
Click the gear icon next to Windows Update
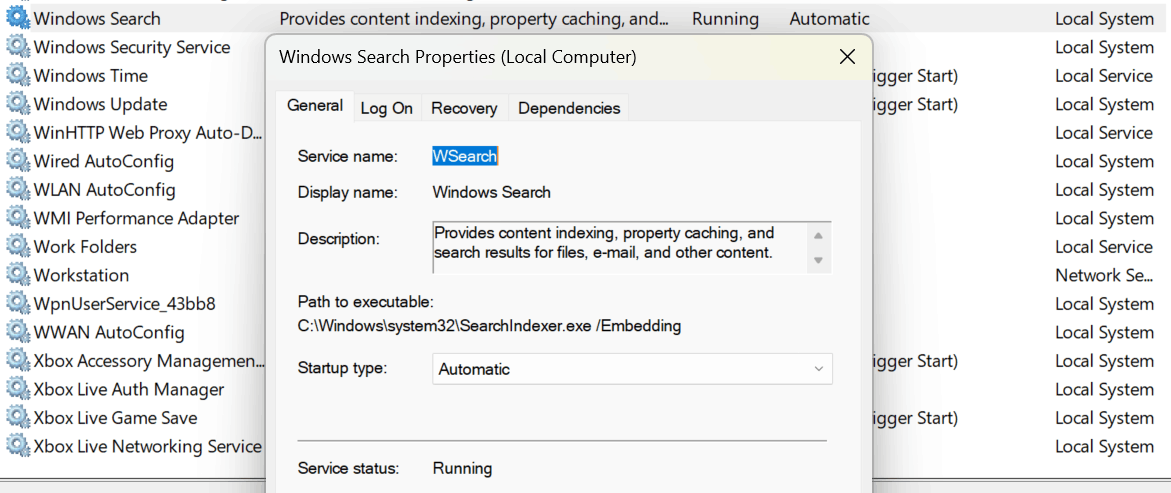[x=17, y=104]
